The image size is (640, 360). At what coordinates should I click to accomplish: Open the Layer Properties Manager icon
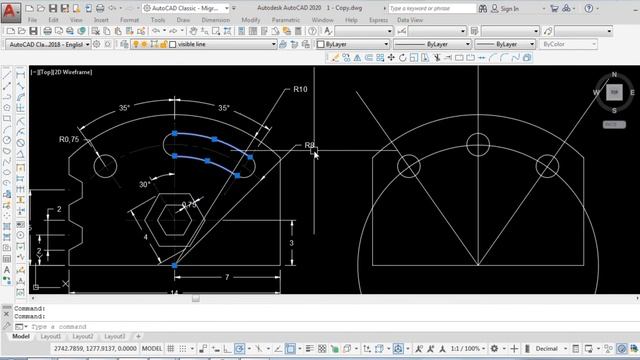[124, 44]
